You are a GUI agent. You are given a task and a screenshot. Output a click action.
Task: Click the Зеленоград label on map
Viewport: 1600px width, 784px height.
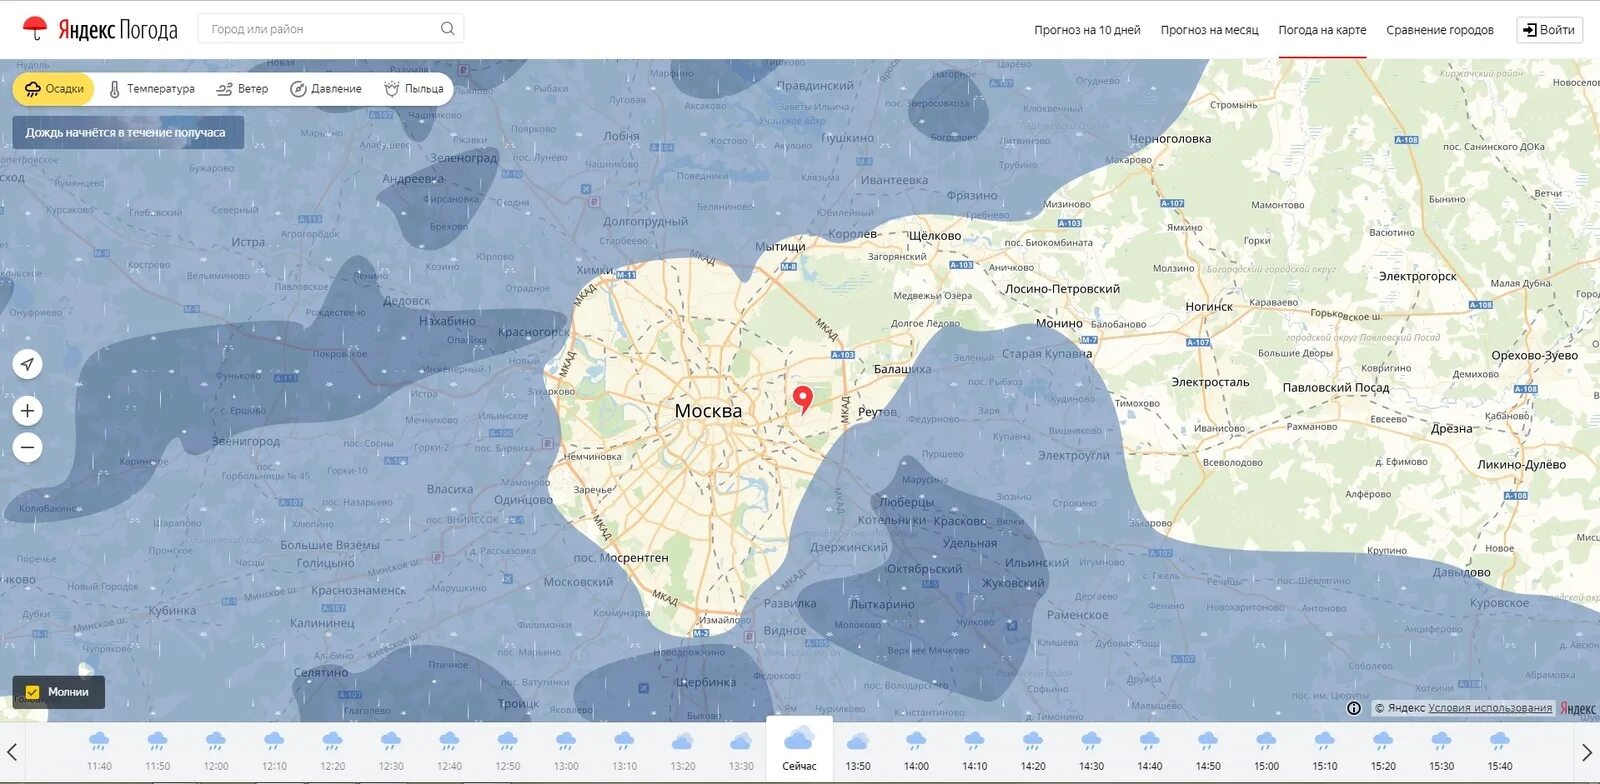pos(463,158)
